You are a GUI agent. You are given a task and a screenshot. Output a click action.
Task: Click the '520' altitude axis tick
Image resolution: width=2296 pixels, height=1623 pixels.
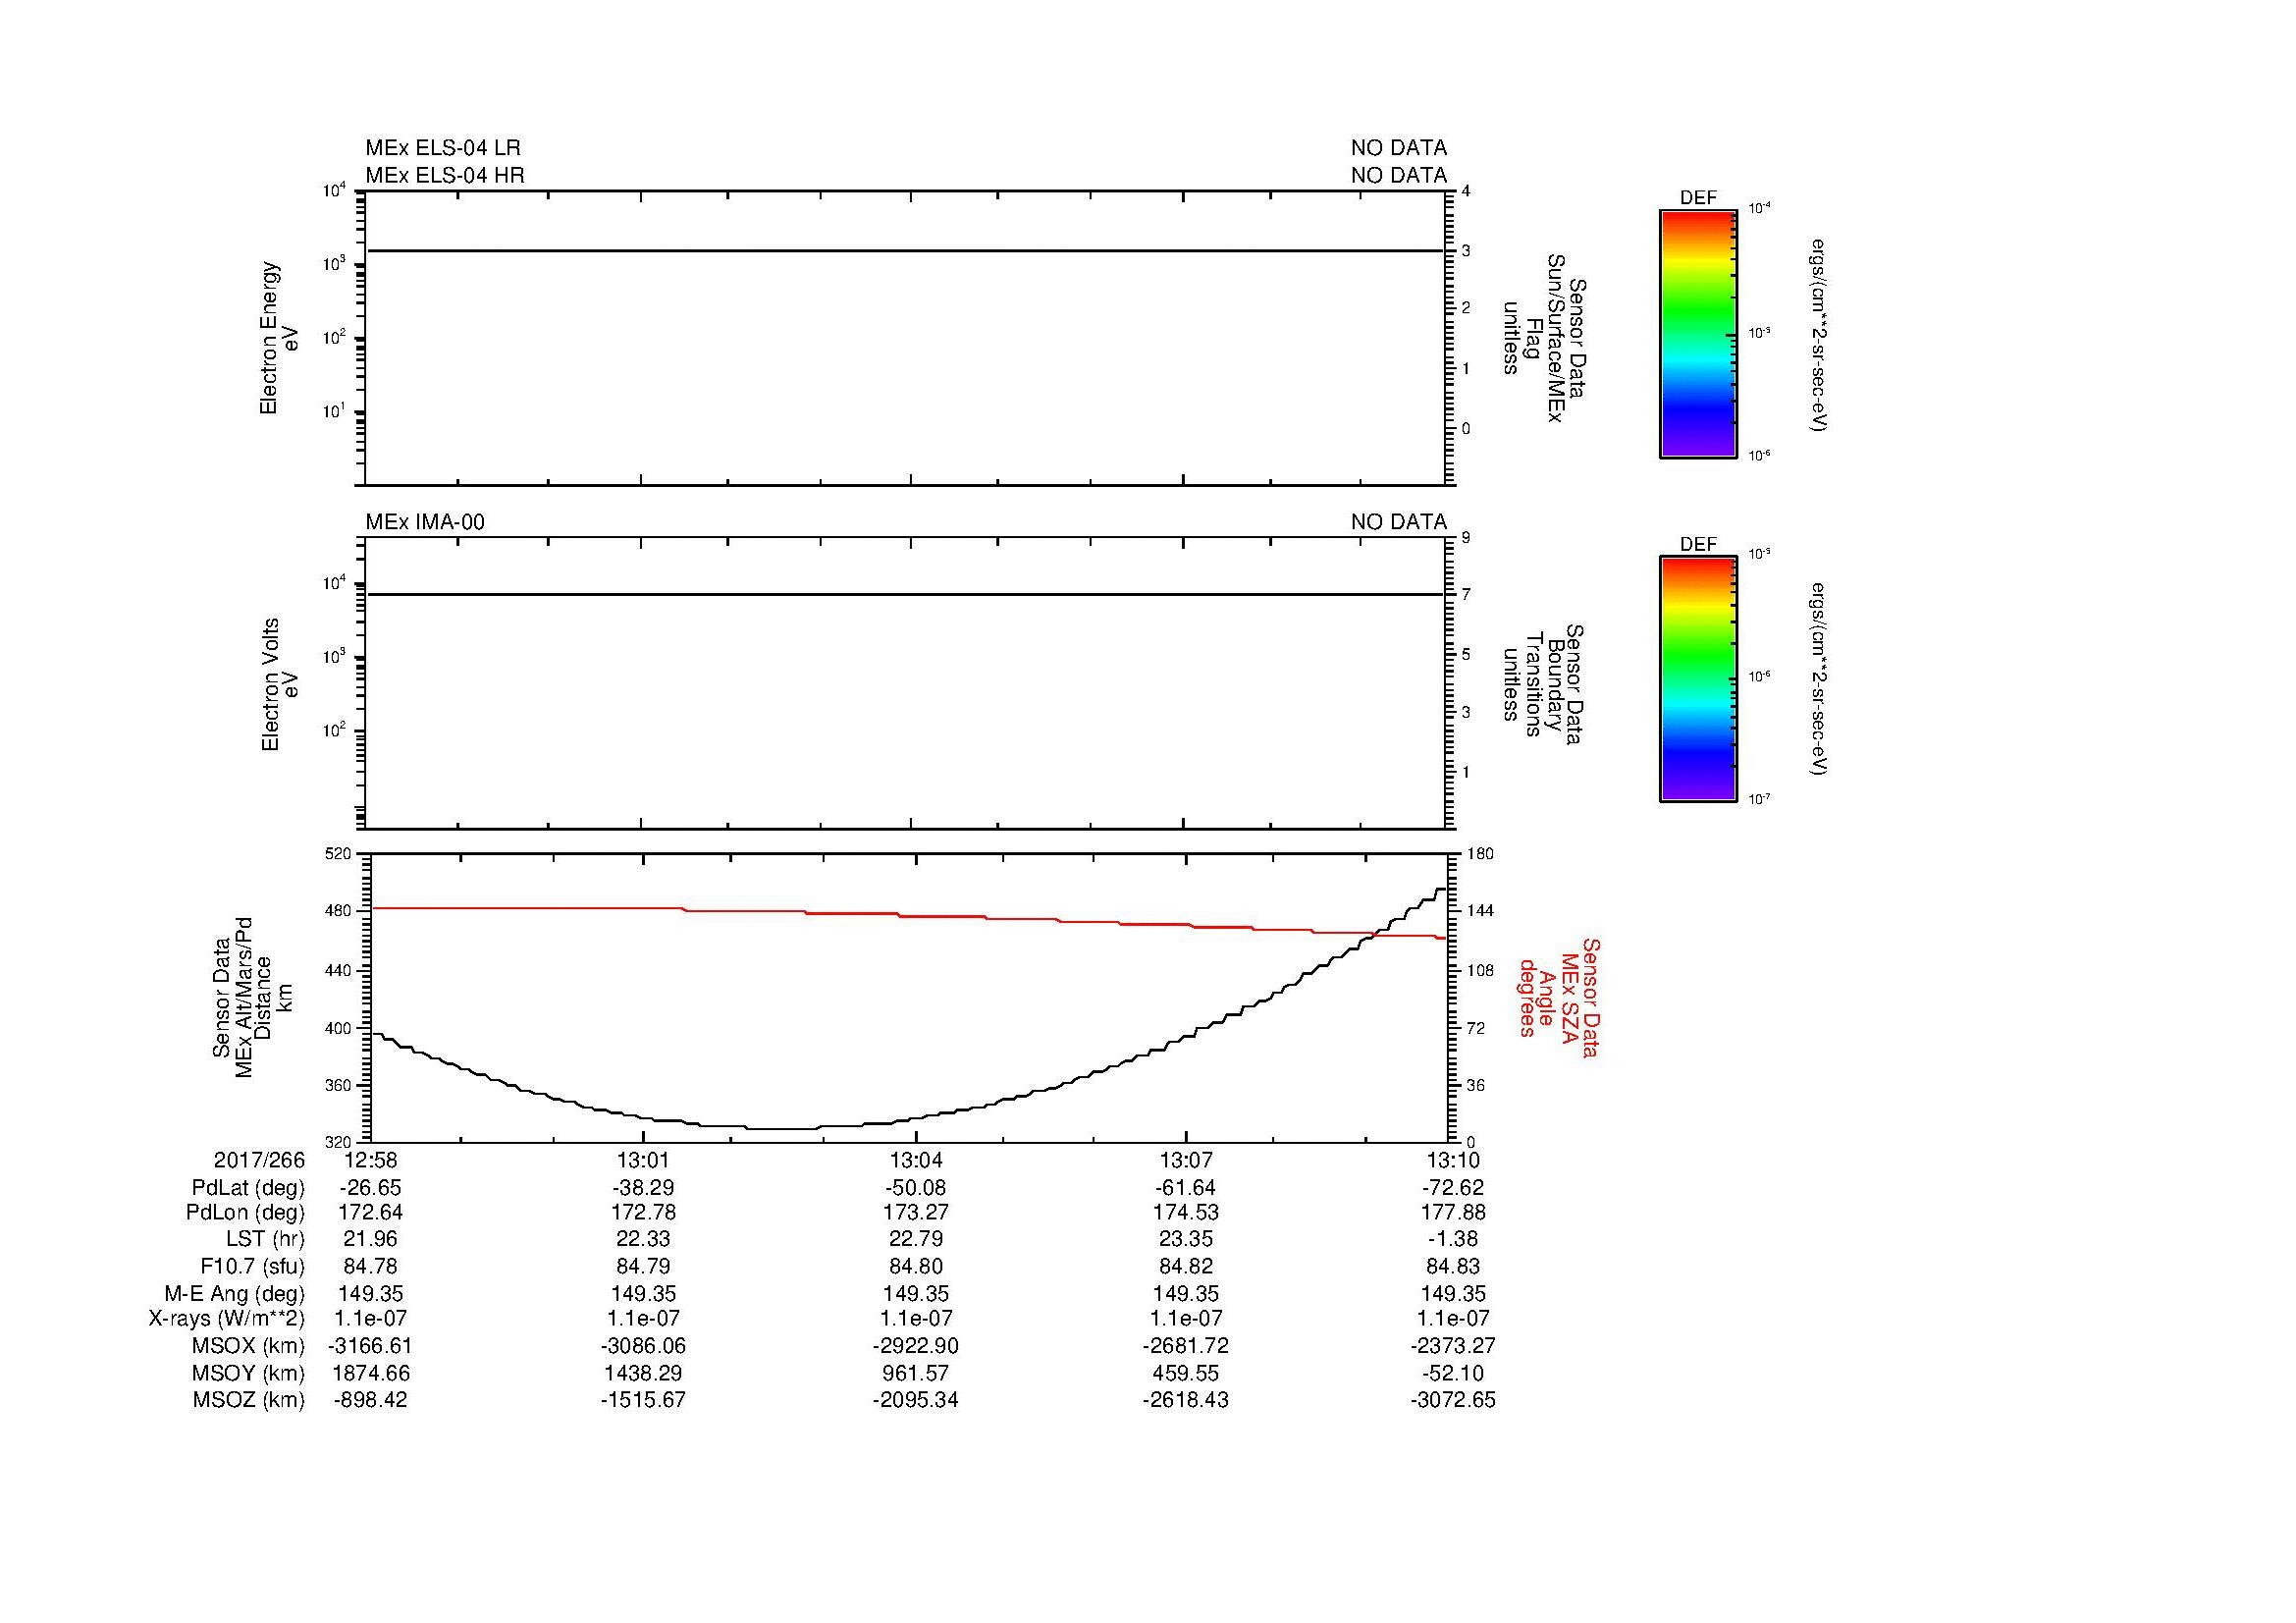click(x=339, y=854)
